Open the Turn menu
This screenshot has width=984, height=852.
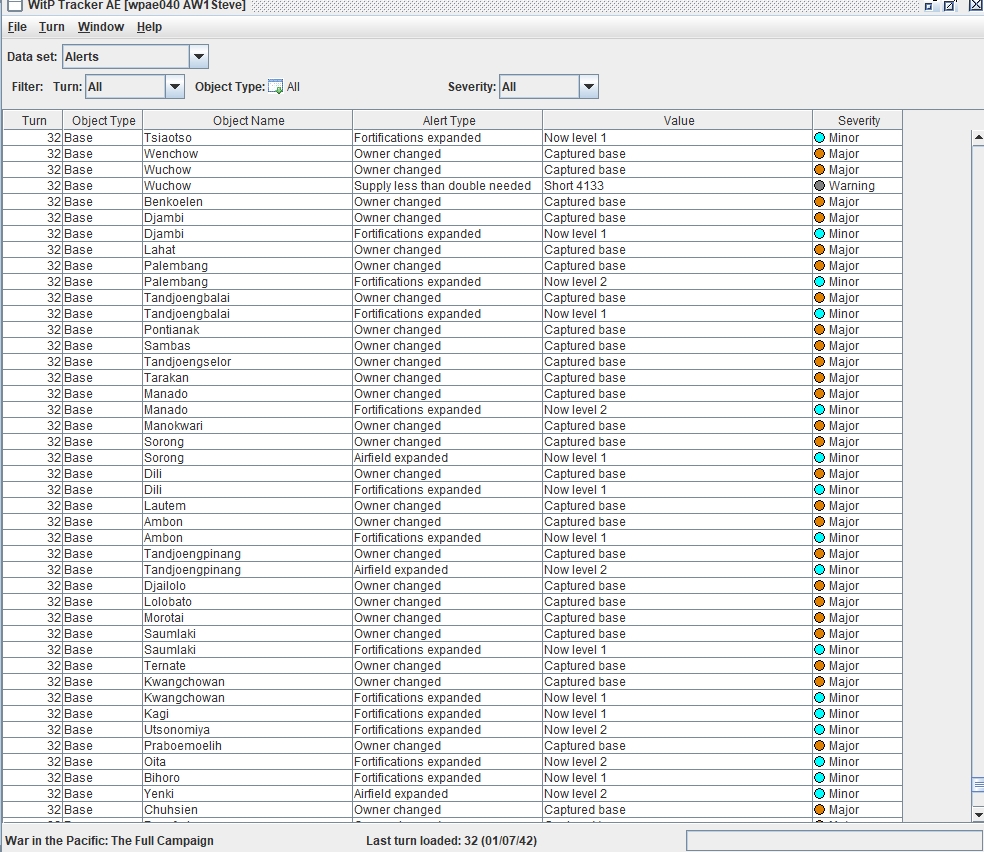pos(51,27)
